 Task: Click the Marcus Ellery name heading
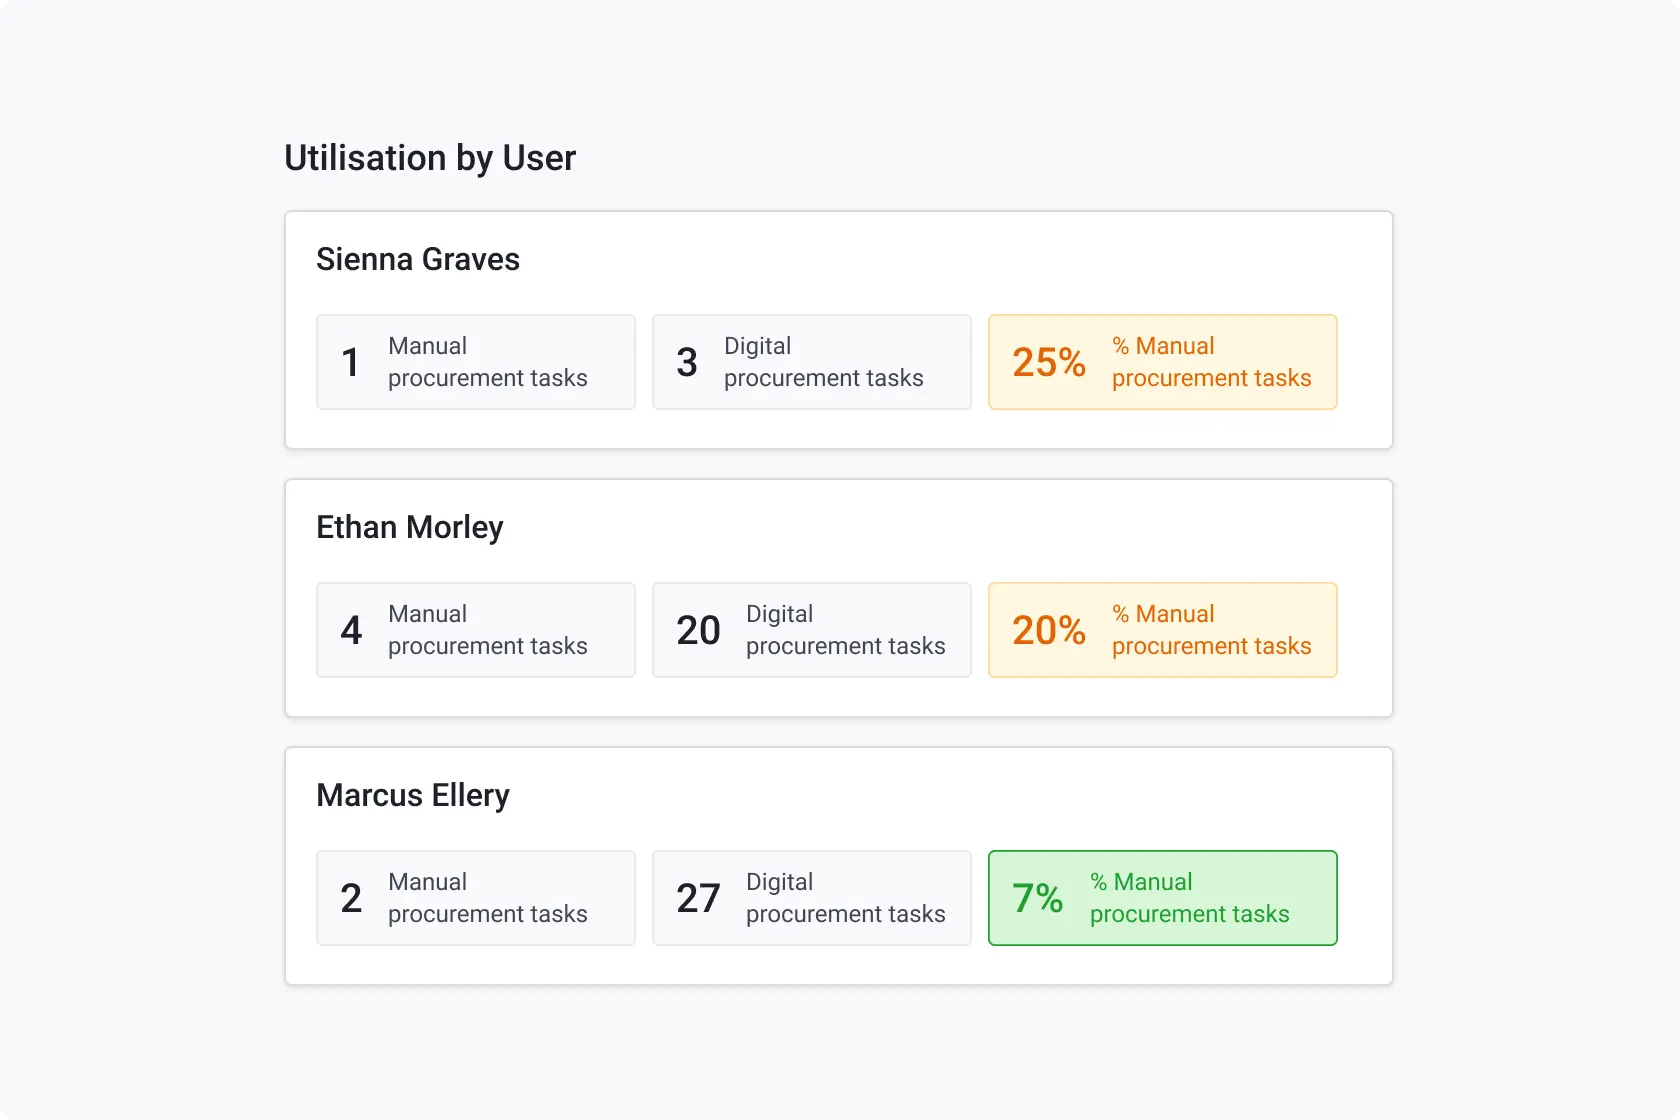click(x=413, y=796)
